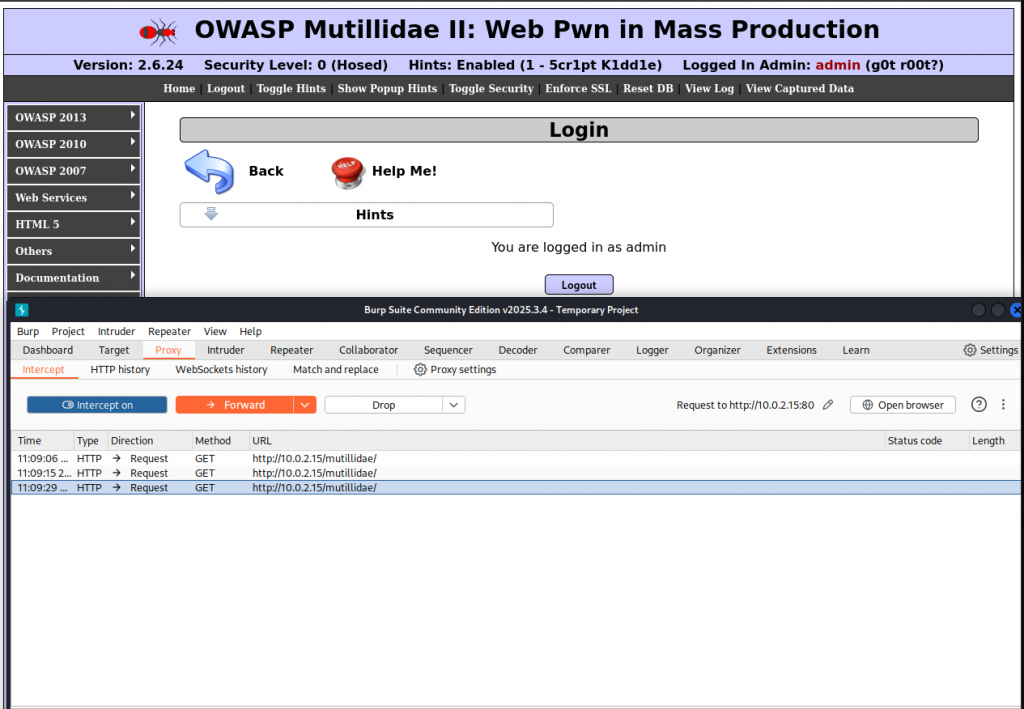Screen dimensions: 1024x709
Task: Open Proxy settings gear link
Action: point(455,370)
